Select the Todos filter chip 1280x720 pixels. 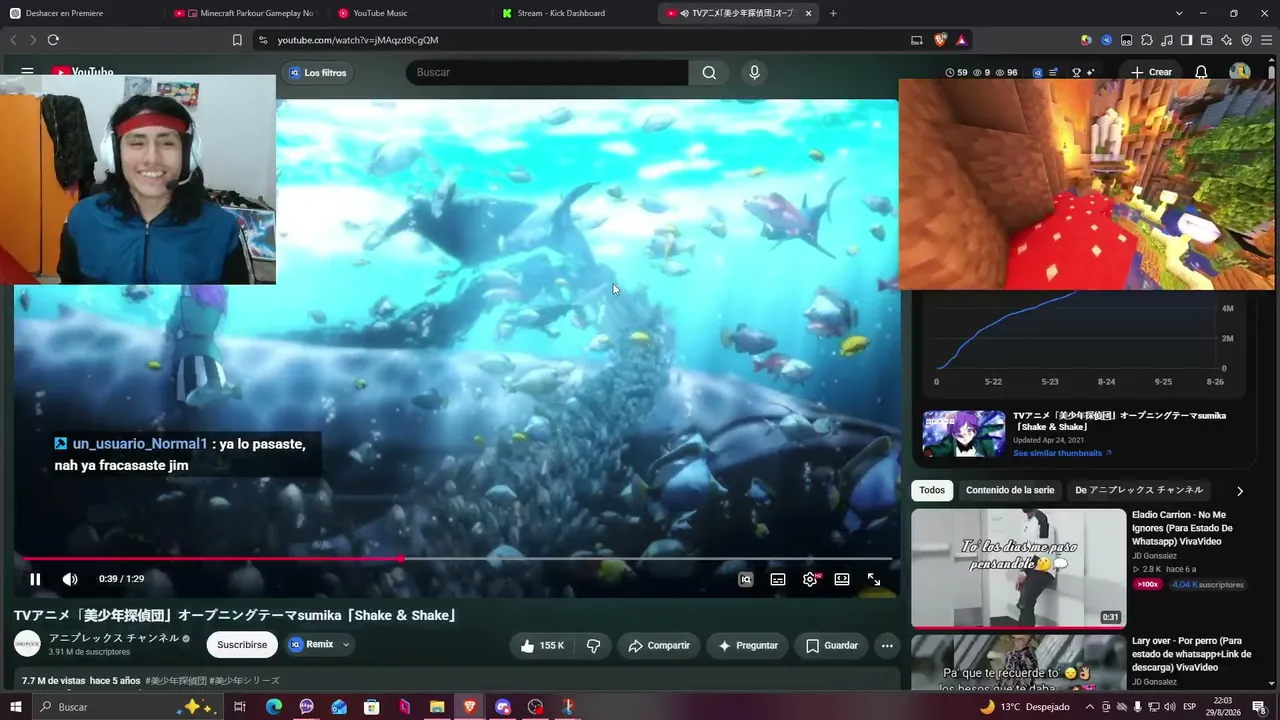932,491
